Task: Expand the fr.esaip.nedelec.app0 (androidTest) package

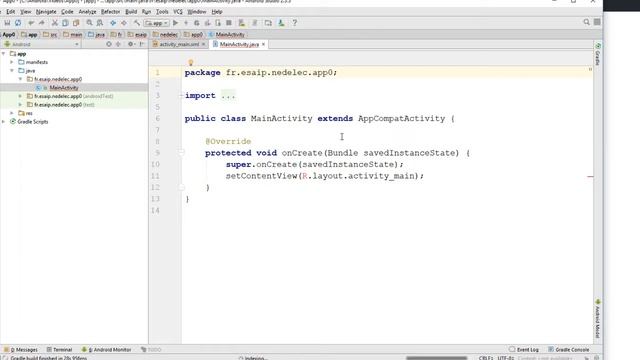Action: click(20, 96)
